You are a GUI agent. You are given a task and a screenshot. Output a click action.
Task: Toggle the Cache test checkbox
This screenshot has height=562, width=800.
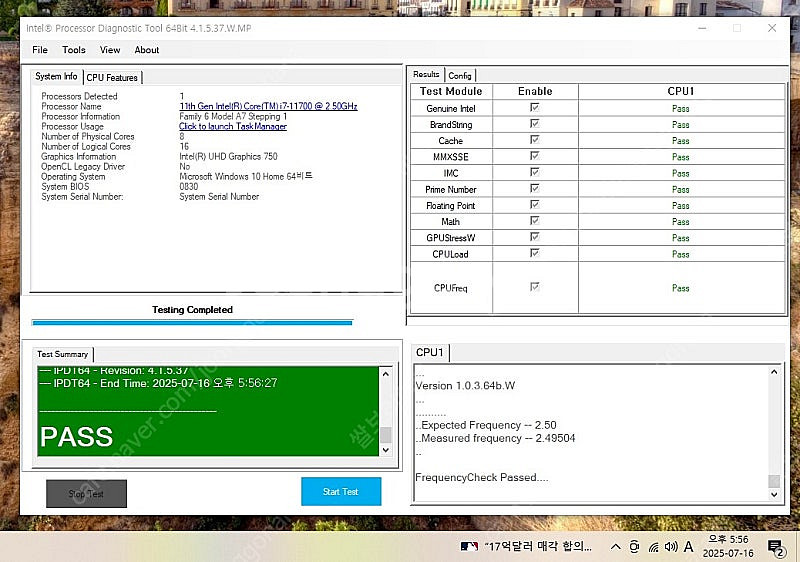(535, 140)
